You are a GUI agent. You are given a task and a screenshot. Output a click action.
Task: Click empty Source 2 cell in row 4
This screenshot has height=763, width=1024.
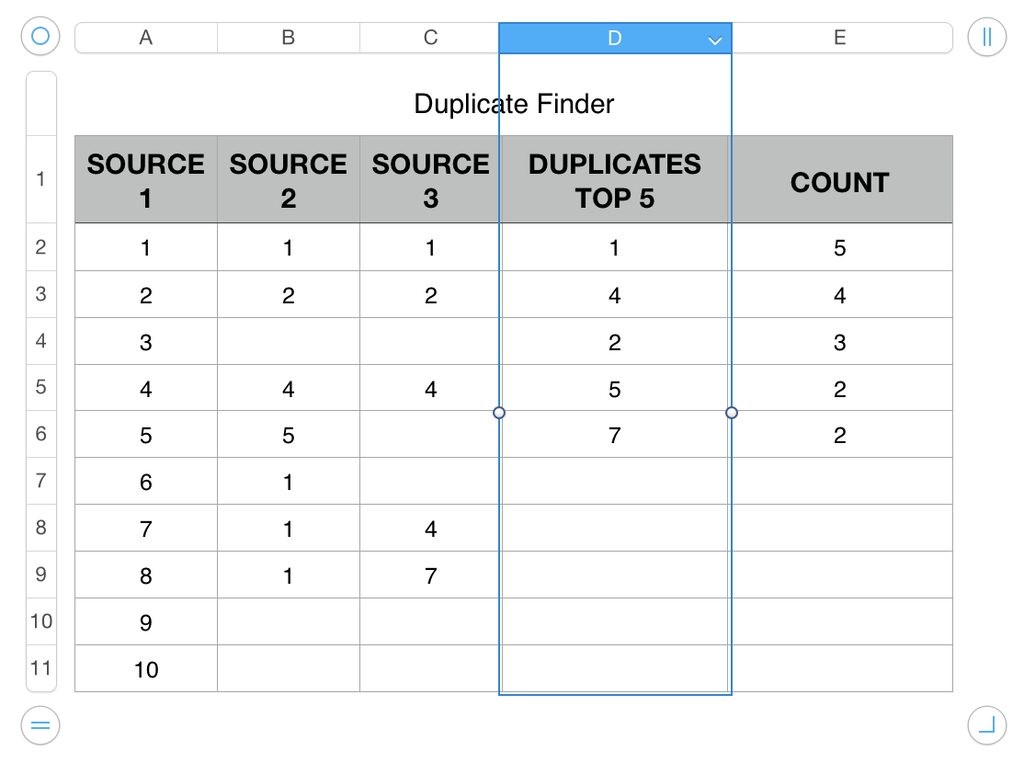pos(289,341)
